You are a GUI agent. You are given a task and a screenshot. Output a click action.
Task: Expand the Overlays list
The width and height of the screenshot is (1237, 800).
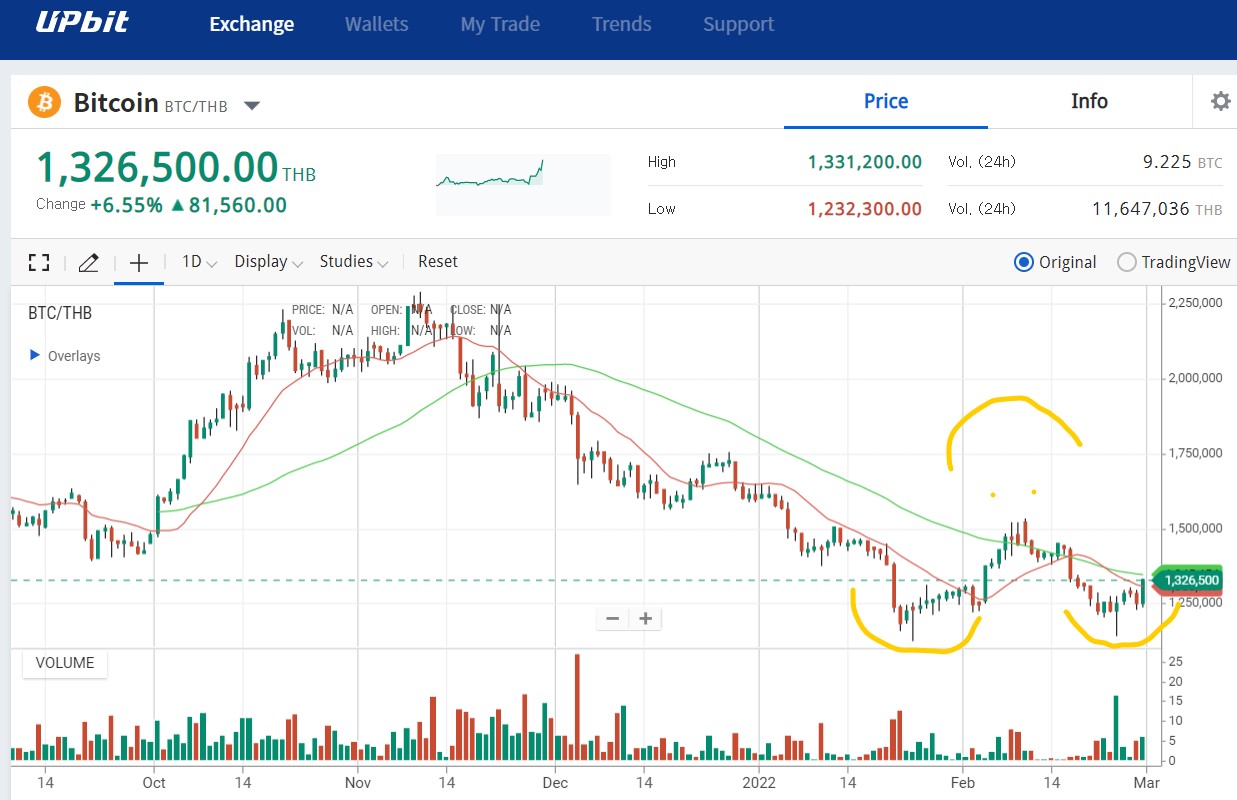(x=65, y=356)
